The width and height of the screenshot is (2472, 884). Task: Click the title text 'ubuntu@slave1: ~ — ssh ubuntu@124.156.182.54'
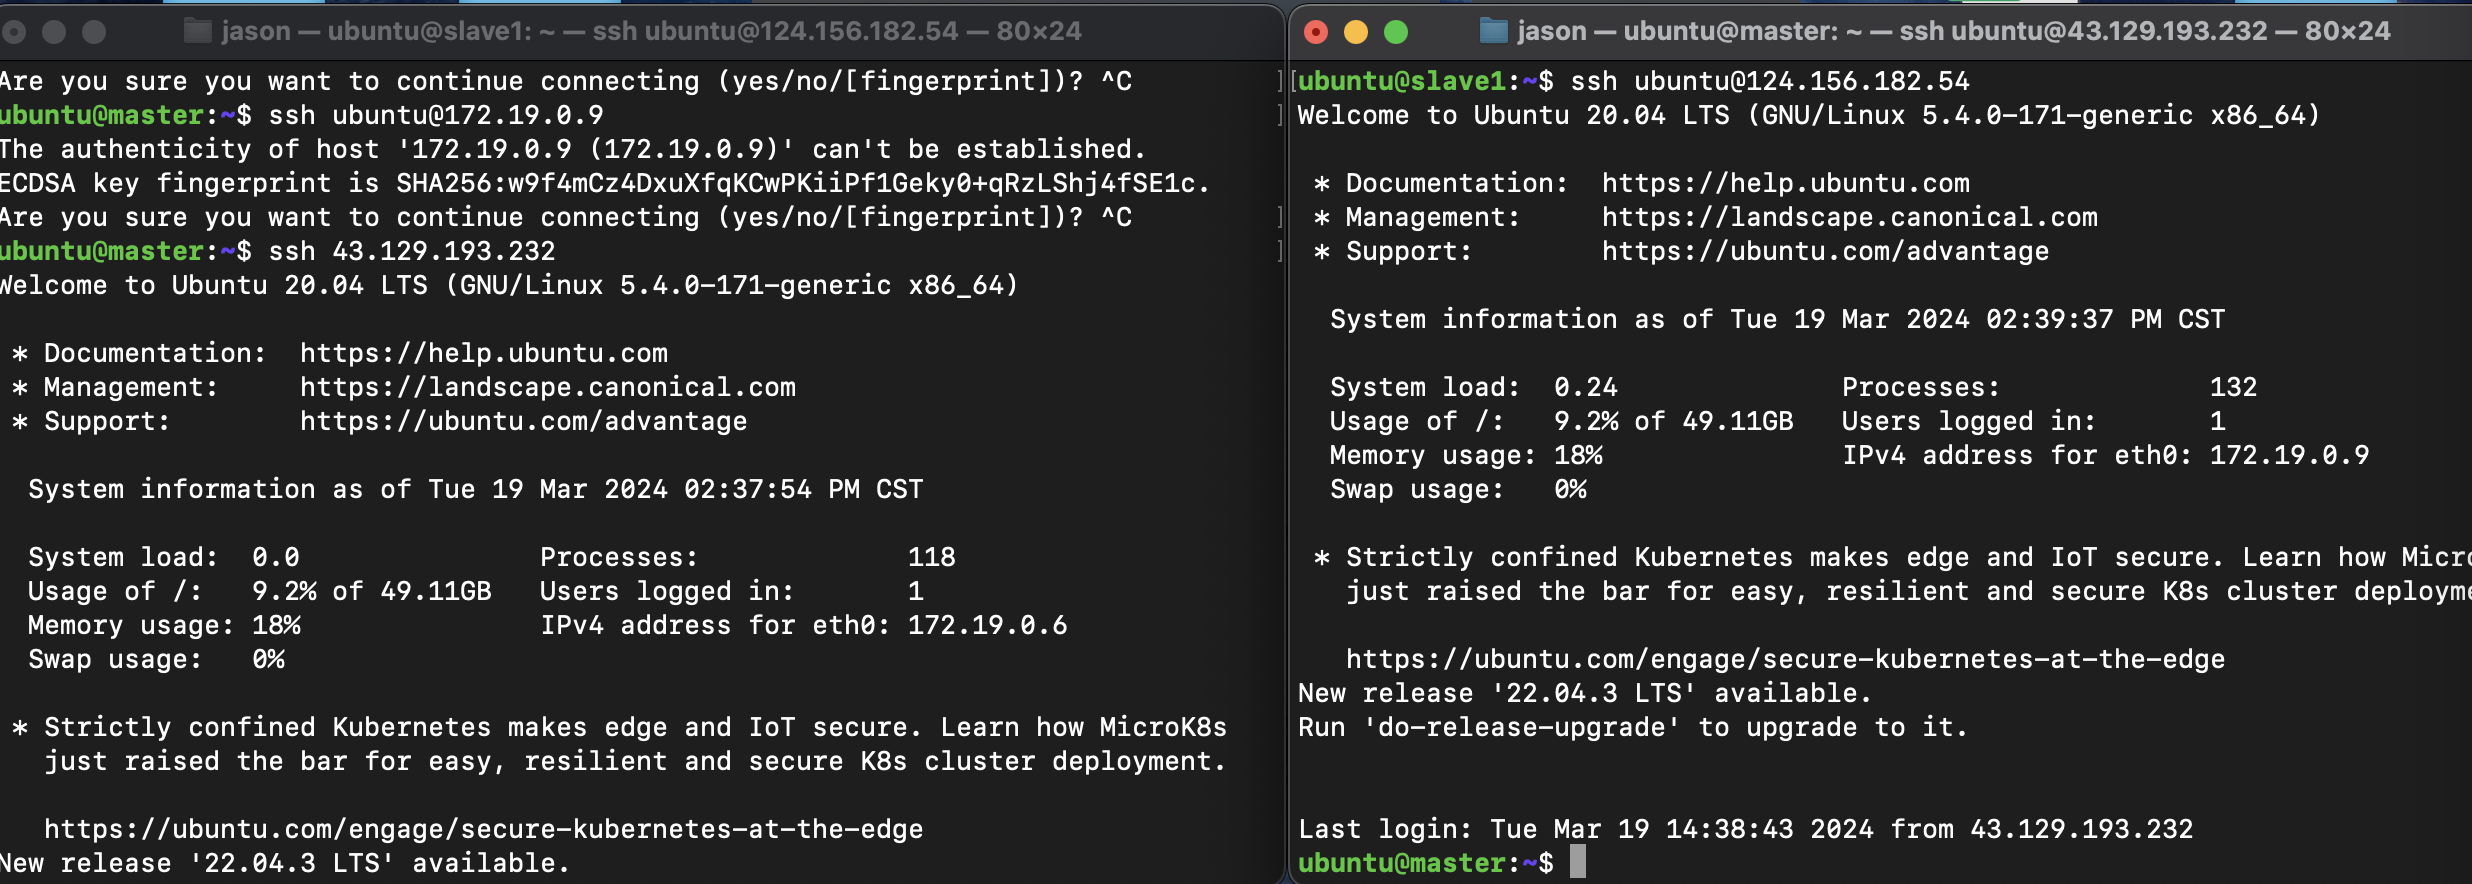[643, 31]
